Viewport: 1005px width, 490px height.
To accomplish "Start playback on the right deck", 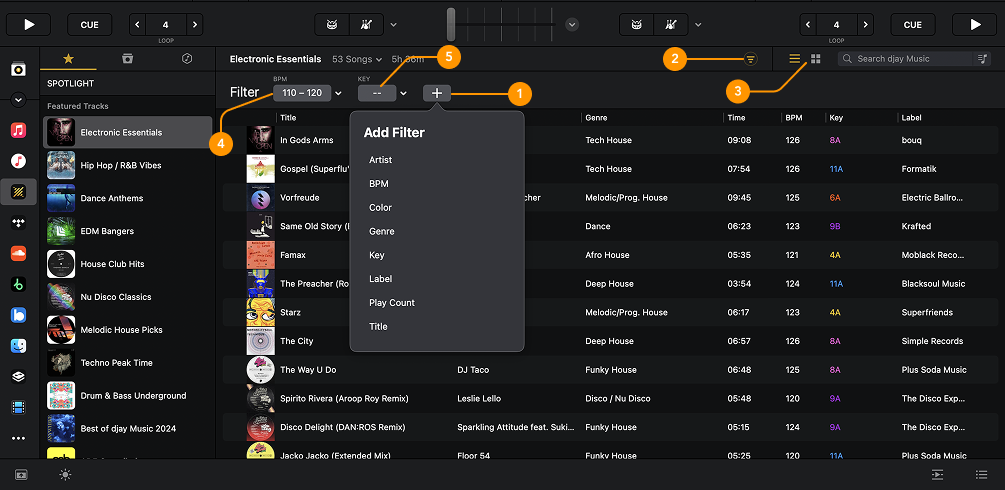I will tap(975, 25).
